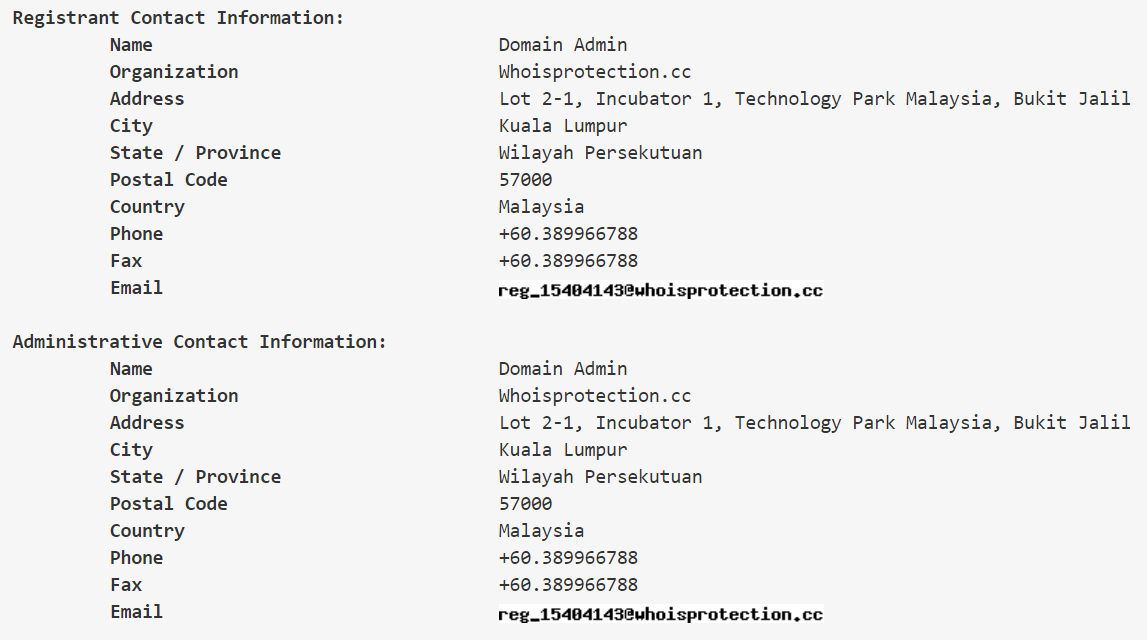Click the registrant email address image

point(660,290)
